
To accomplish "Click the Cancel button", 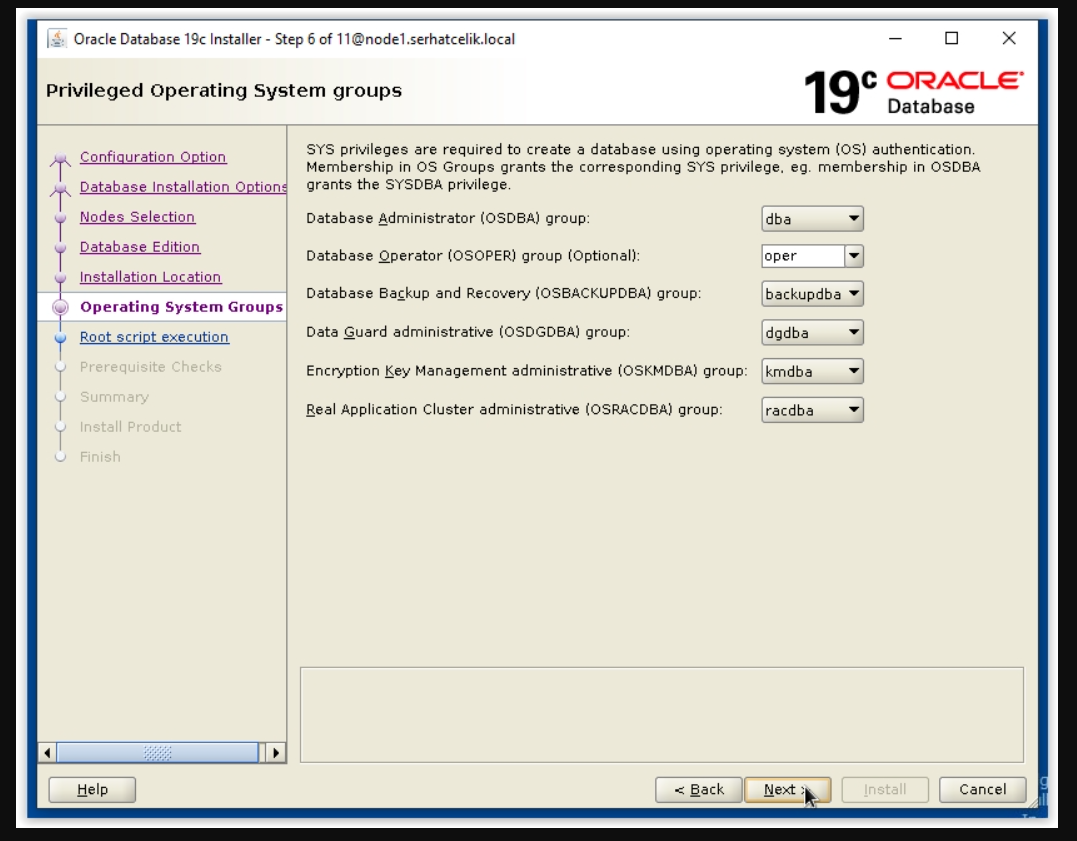I will click(982, 789).
